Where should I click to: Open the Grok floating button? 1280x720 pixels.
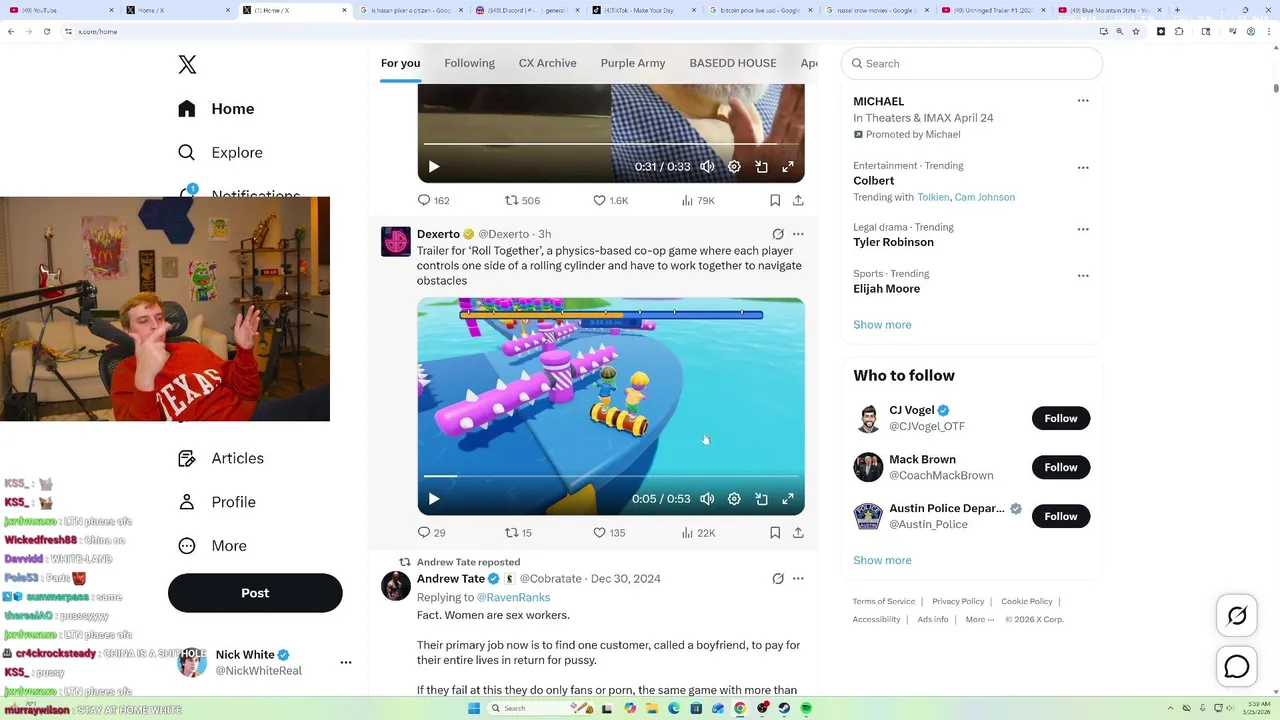click(x=1237, y=616)
